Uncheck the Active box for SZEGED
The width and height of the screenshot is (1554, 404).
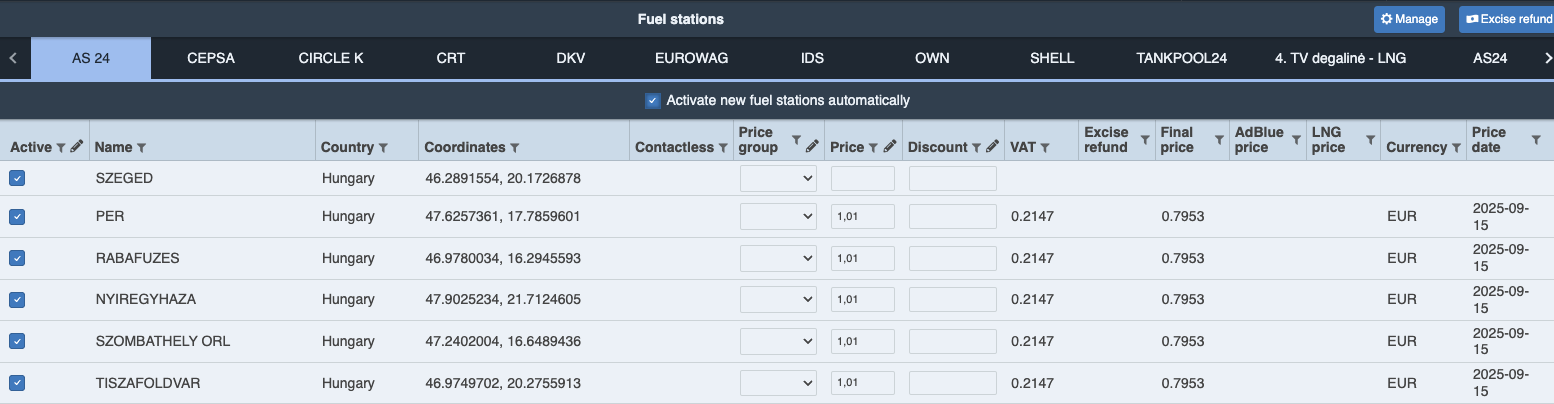point(17,178)
